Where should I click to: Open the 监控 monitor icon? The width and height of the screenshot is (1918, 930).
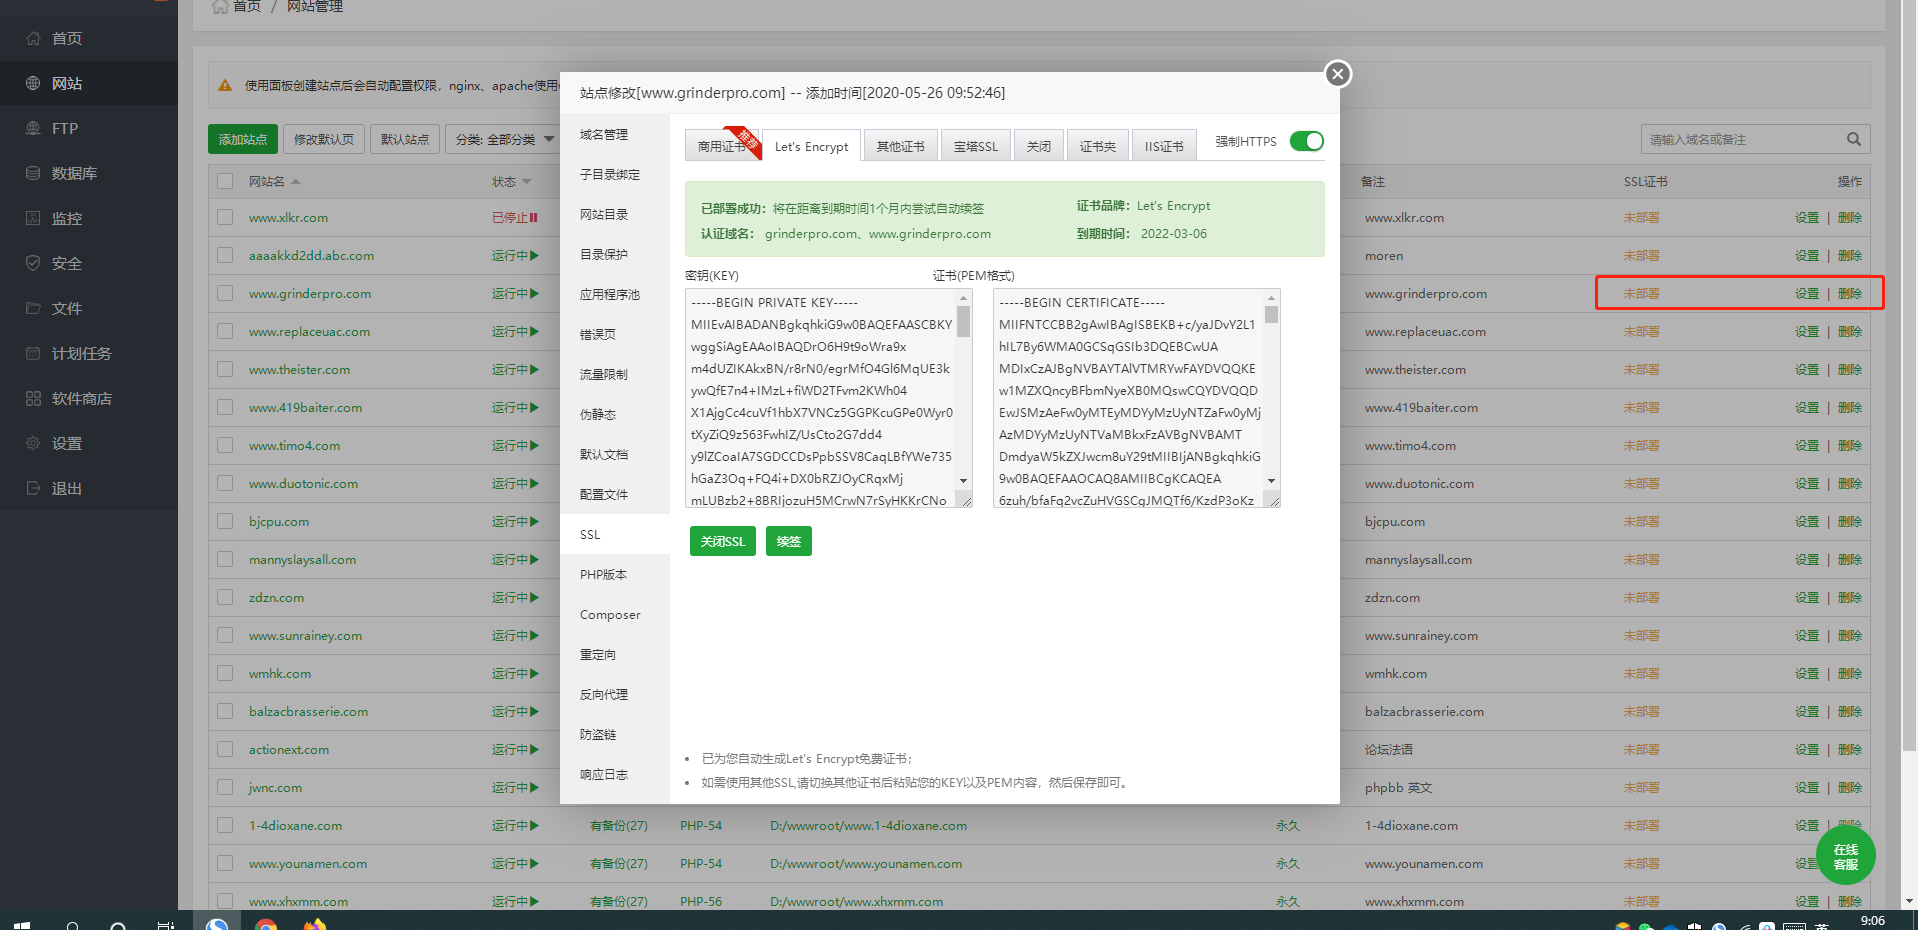pyautogui.click(x=33, y=218)
